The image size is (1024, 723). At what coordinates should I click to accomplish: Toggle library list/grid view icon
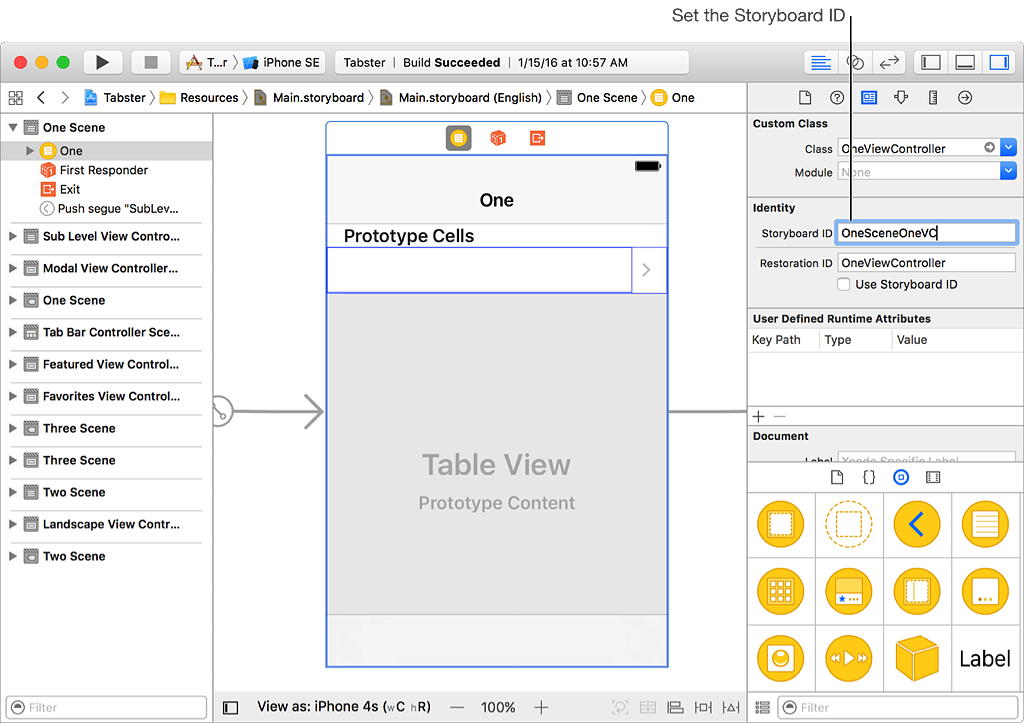click(762, 707)
